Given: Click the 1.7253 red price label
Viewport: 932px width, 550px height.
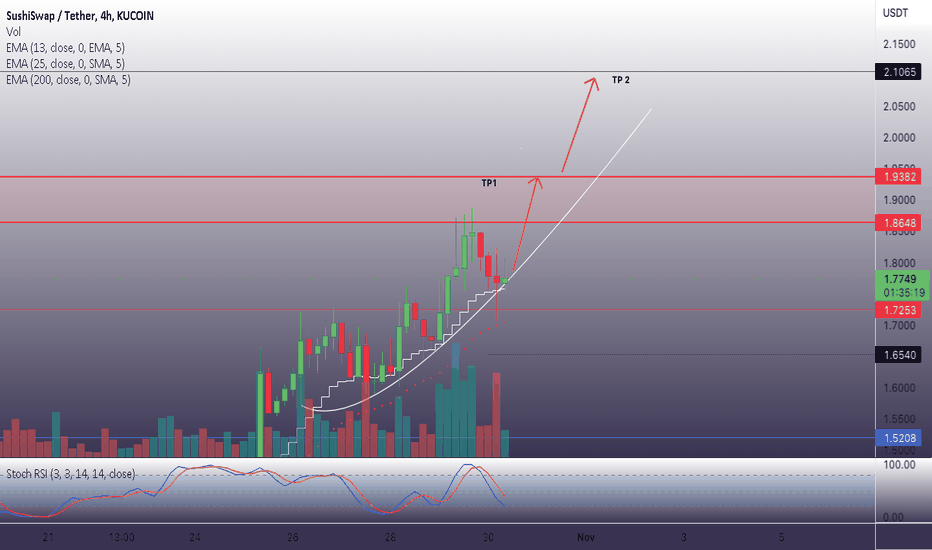Looking at the screenshot, I should coord(898,310).
